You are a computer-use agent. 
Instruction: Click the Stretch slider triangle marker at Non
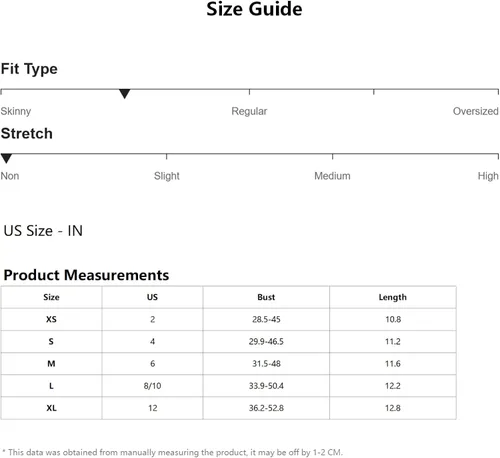[x=6, y=158]
